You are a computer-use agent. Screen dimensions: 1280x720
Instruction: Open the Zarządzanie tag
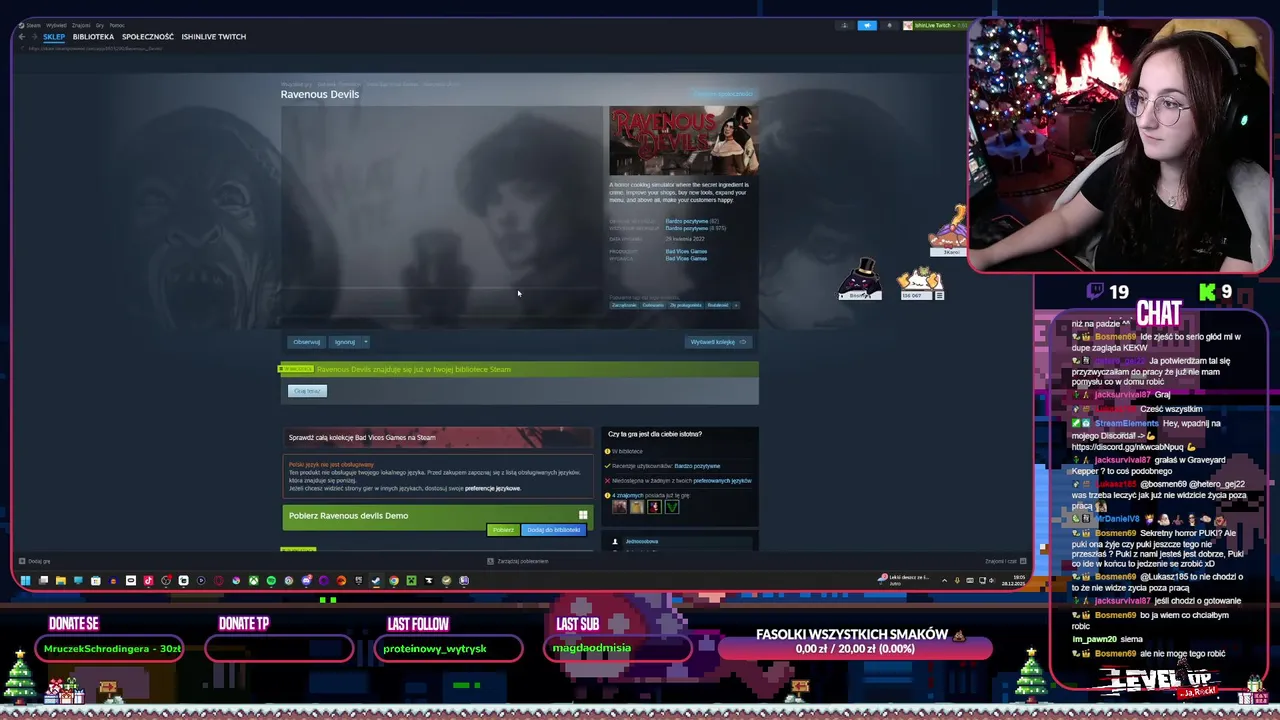[x=624, y=305]
